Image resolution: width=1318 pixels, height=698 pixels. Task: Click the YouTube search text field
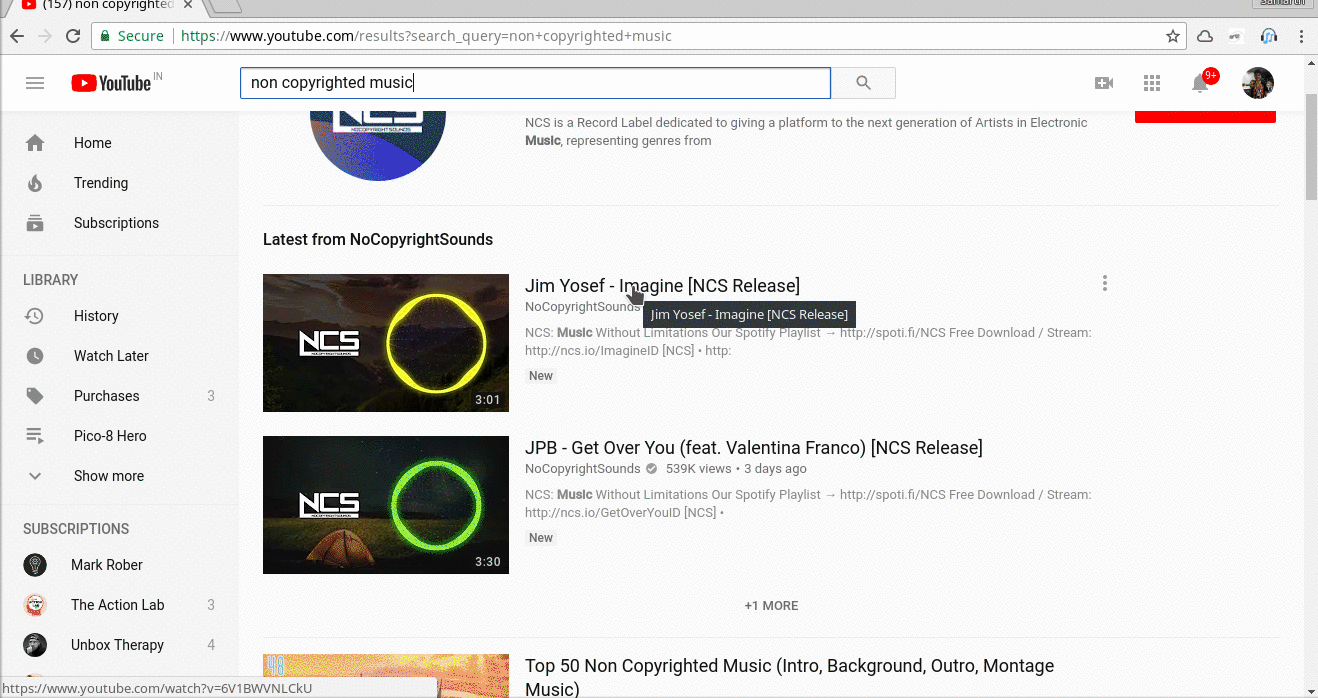click(535, 83)
